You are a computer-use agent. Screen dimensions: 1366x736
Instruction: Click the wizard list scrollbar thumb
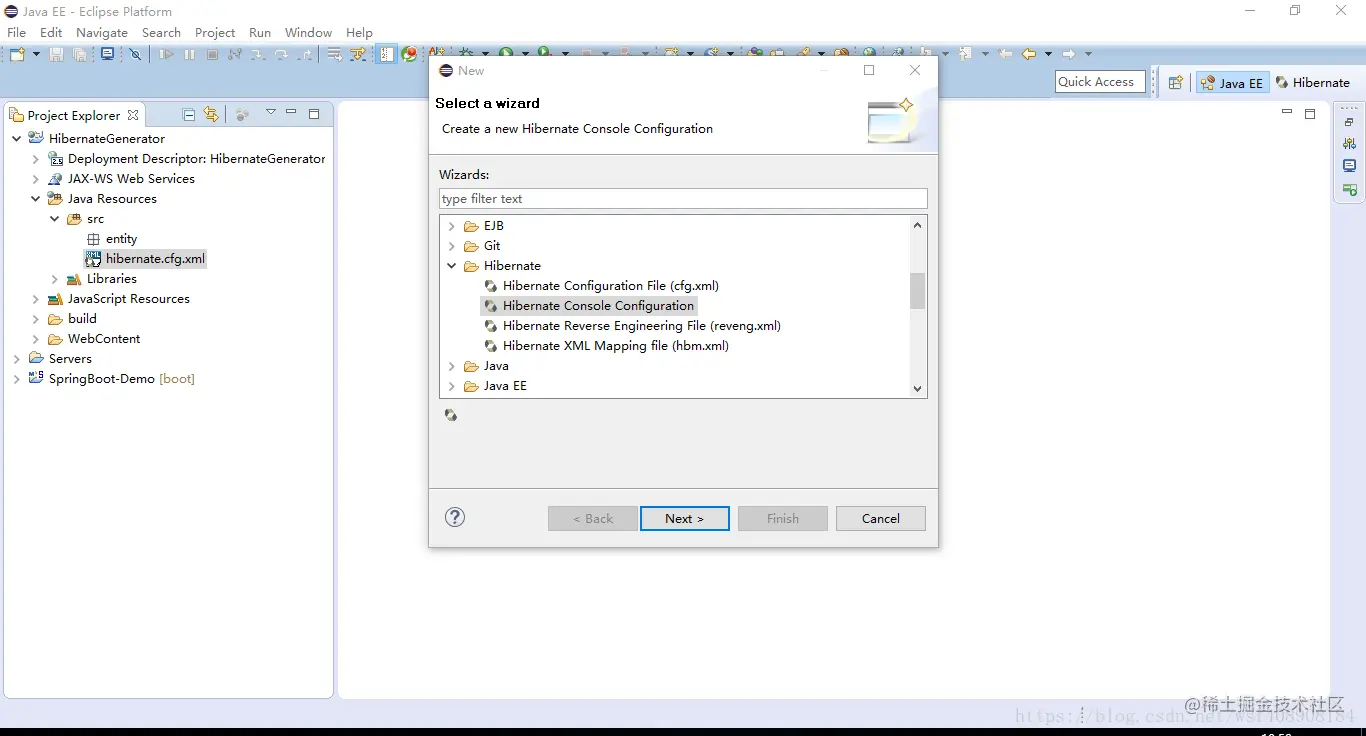(917, 291)
